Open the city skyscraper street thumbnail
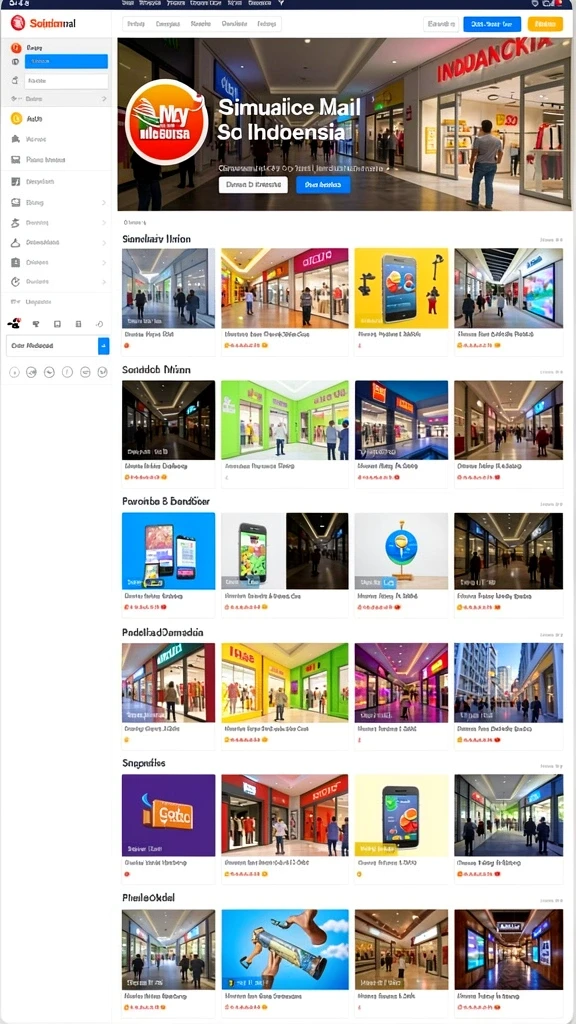This screenshot has width=576, height=1024. click(x=509, y=682)
